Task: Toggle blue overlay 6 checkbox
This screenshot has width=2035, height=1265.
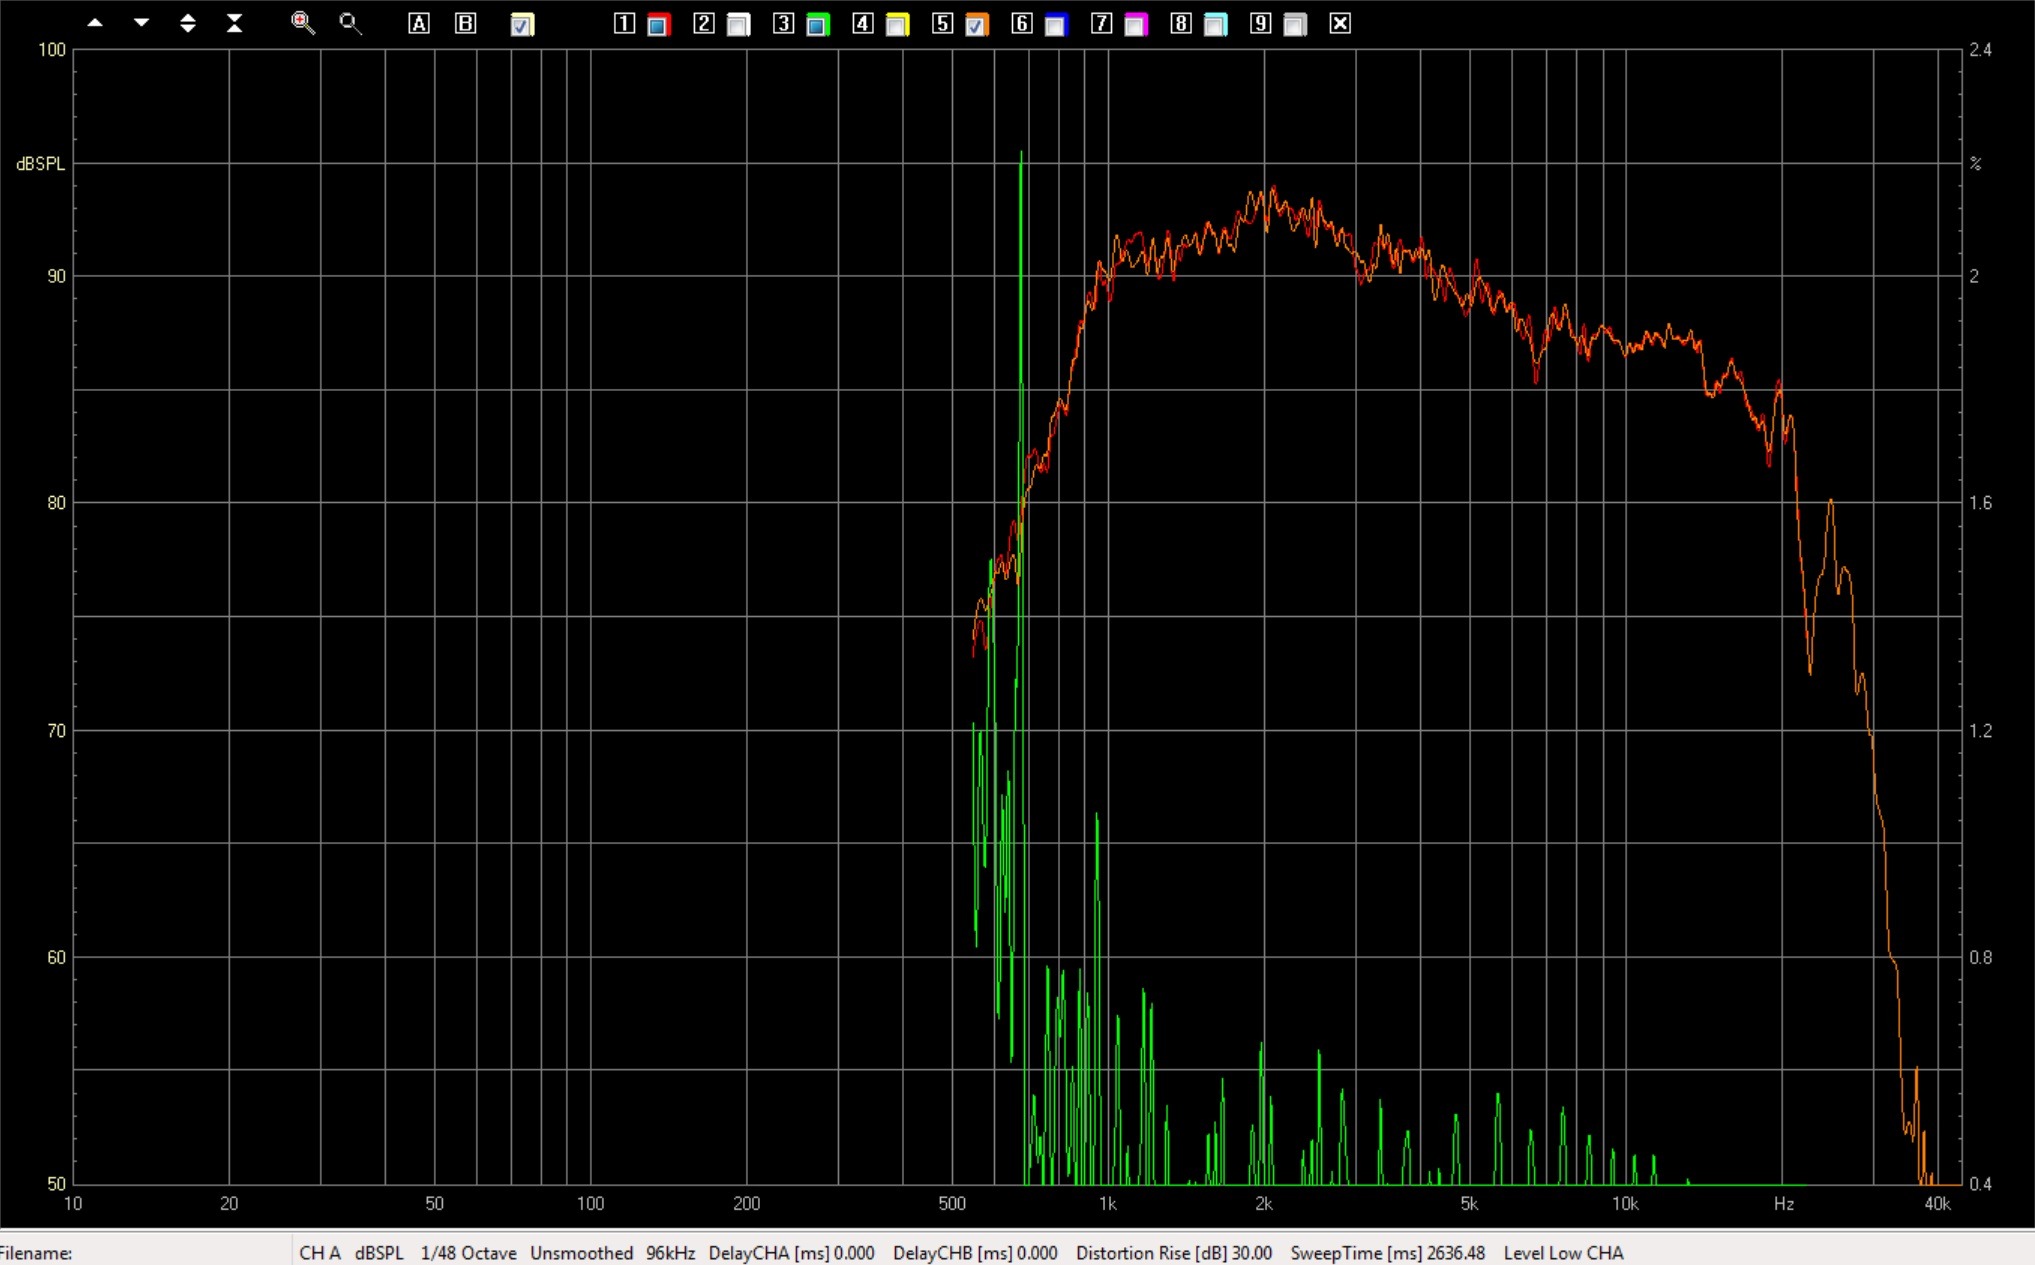Action: click(x=1056, y=25)
